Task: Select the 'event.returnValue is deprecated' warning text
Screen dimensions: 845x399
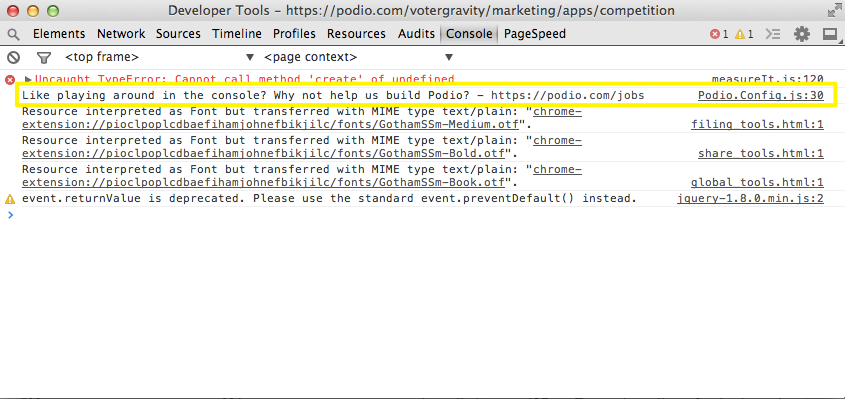Action: (329, 198)
